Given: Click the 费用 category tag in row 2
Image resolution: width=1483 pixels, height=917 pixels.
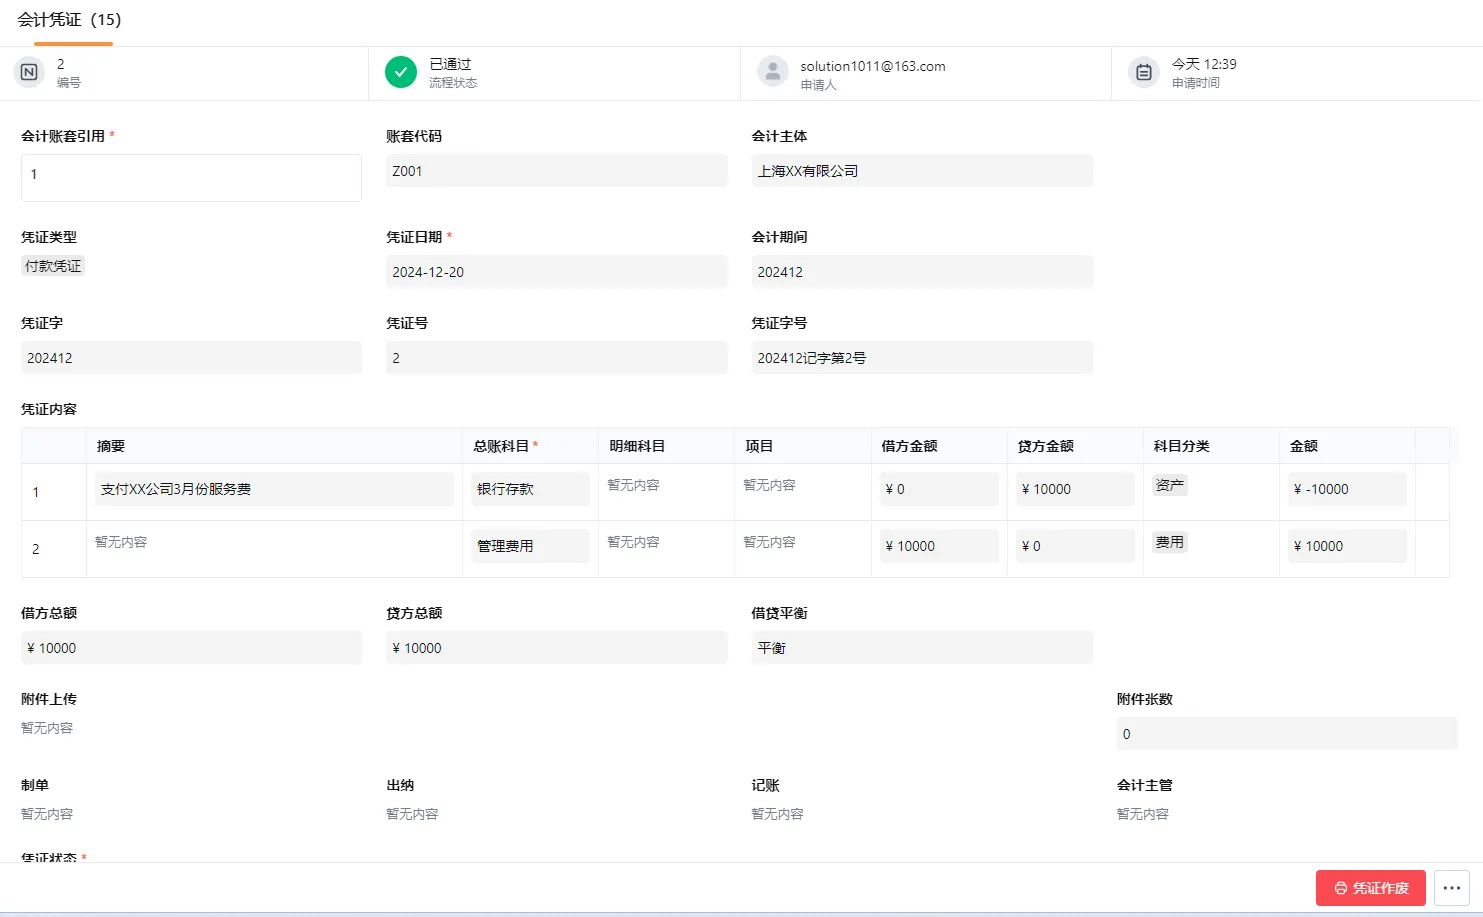Looking at the screenshot, I should click(1170, 541).
